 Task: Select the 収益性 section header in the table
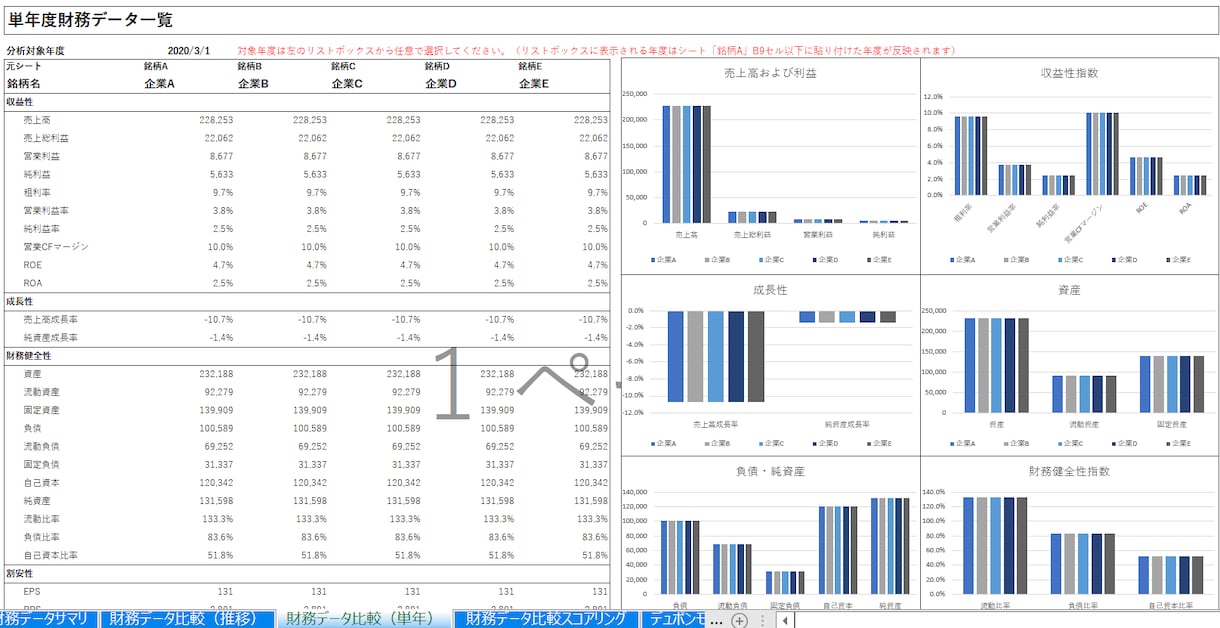(20, 102)
